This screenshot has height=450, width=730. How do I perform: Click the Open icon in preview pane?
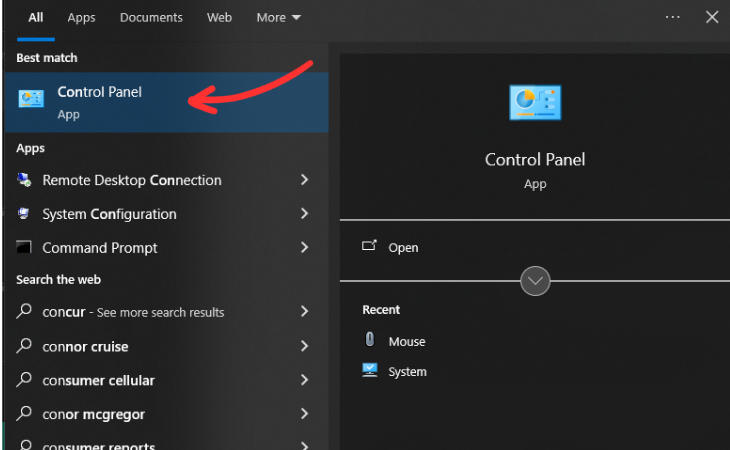[369, 245]
